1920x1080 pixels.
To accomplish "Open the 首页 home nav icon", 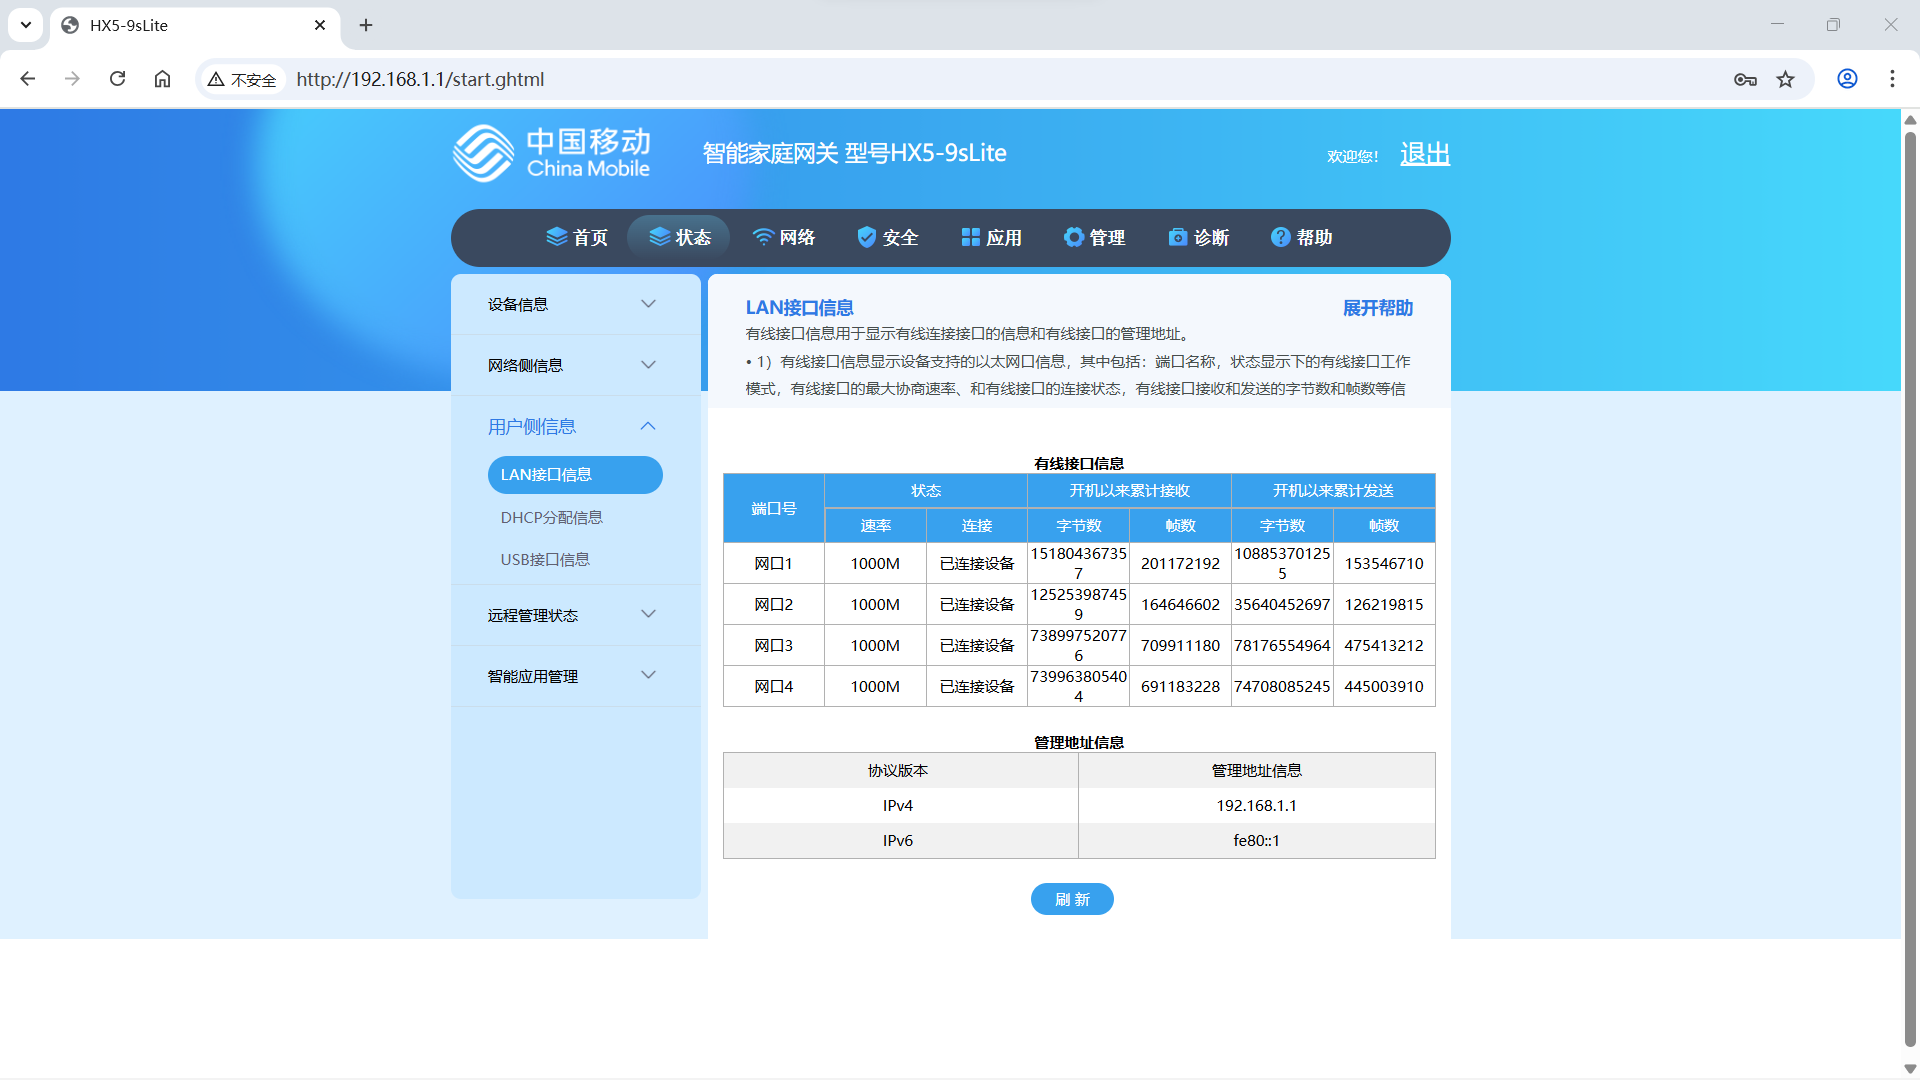I will pos(557,237).
